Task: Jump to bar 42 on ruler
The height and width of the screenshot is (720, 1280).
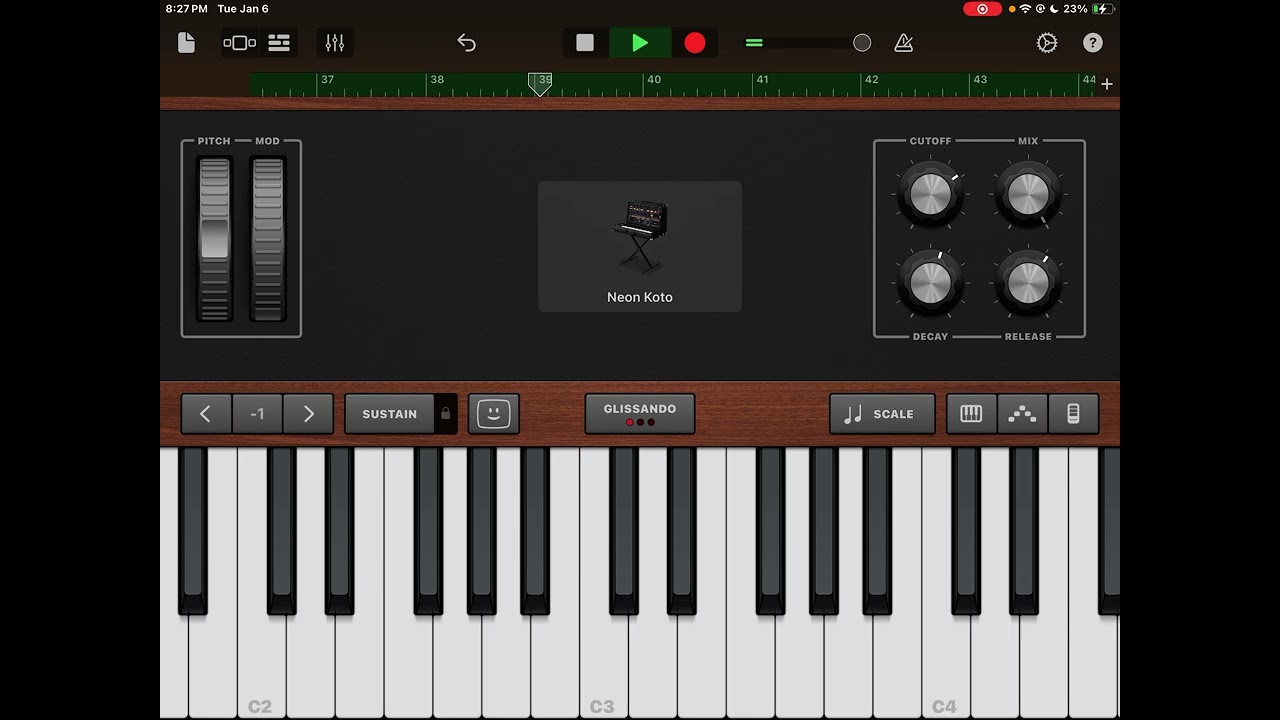Action: [872, 80]
